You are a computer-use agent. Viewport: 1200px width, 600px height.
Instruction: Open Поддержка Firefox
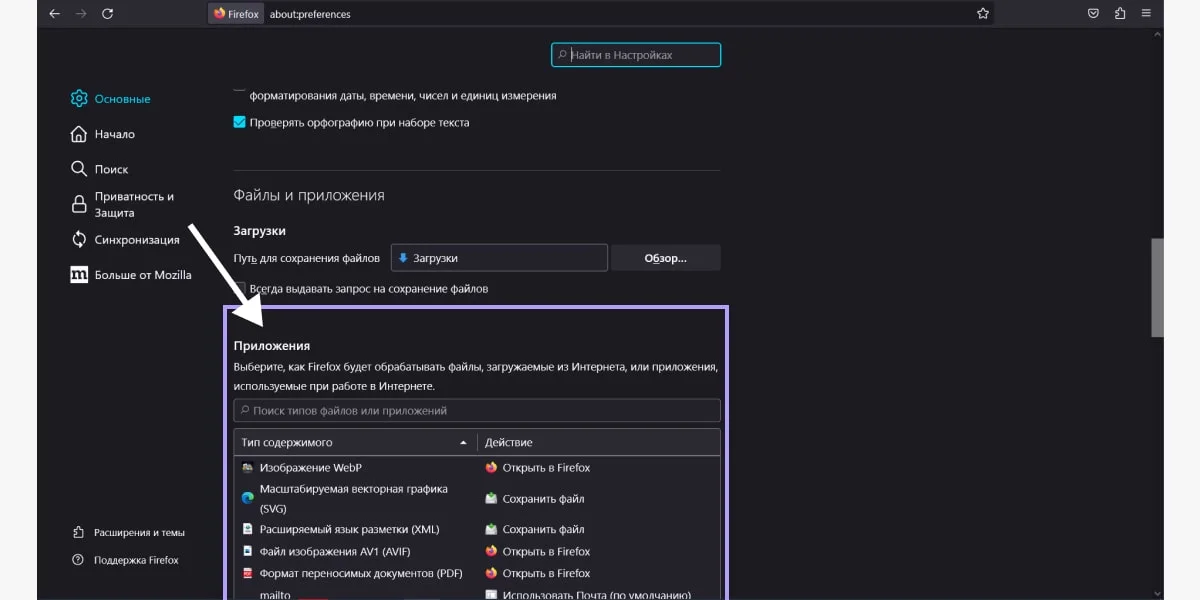pos(128,559)
